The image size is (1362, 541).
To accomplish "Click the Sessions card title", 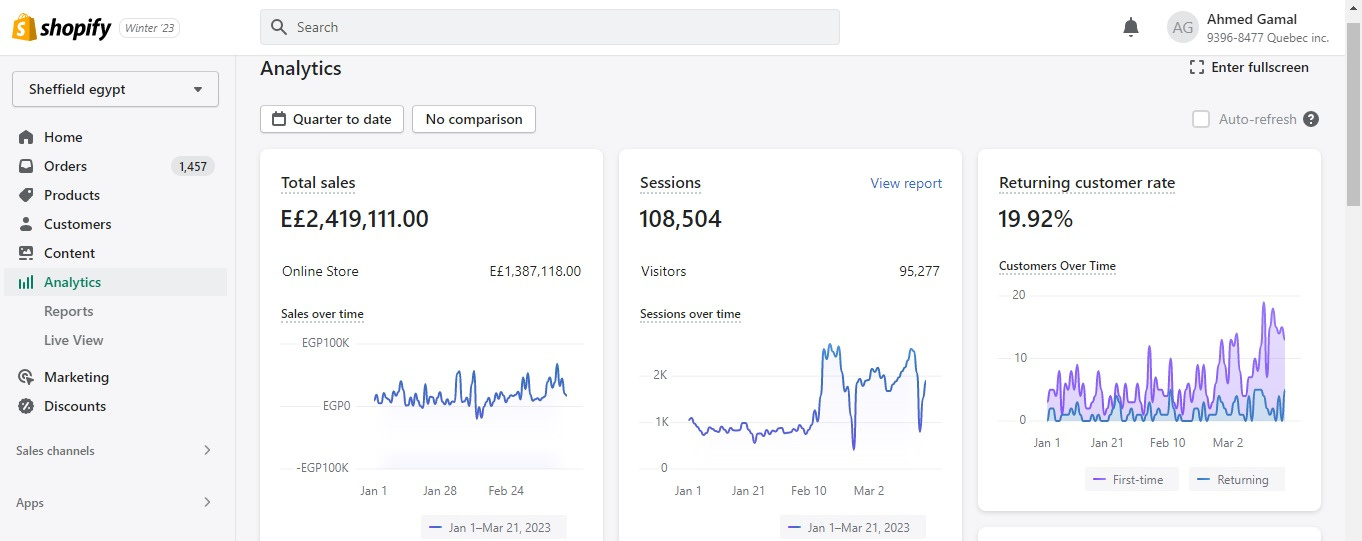I will tap(670, 183).
